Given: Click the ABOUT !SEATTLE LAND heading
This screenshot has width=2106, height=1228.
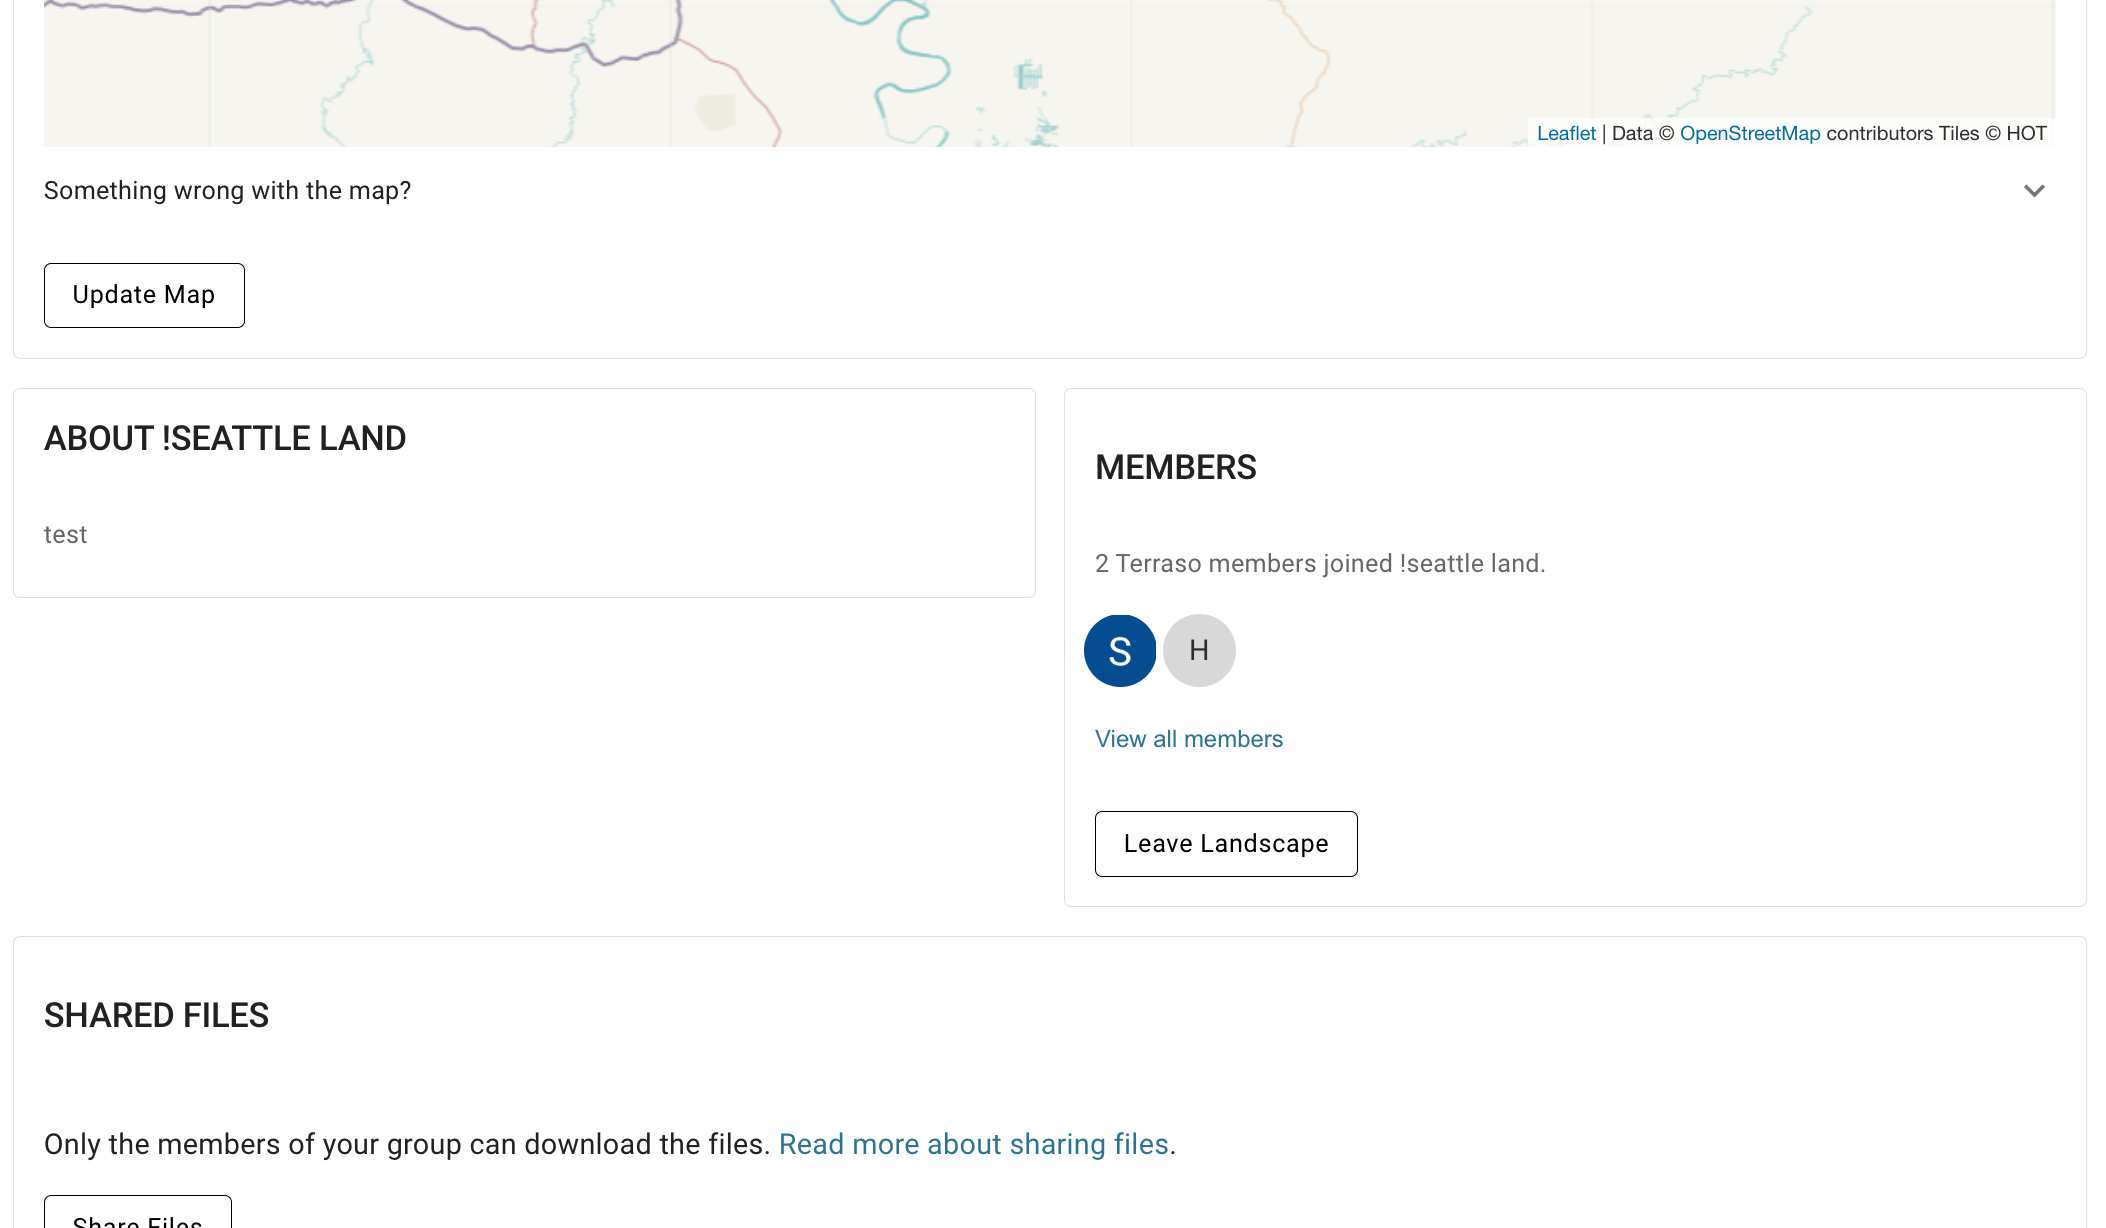Looking at the screenshot, I should coord(224,437).
